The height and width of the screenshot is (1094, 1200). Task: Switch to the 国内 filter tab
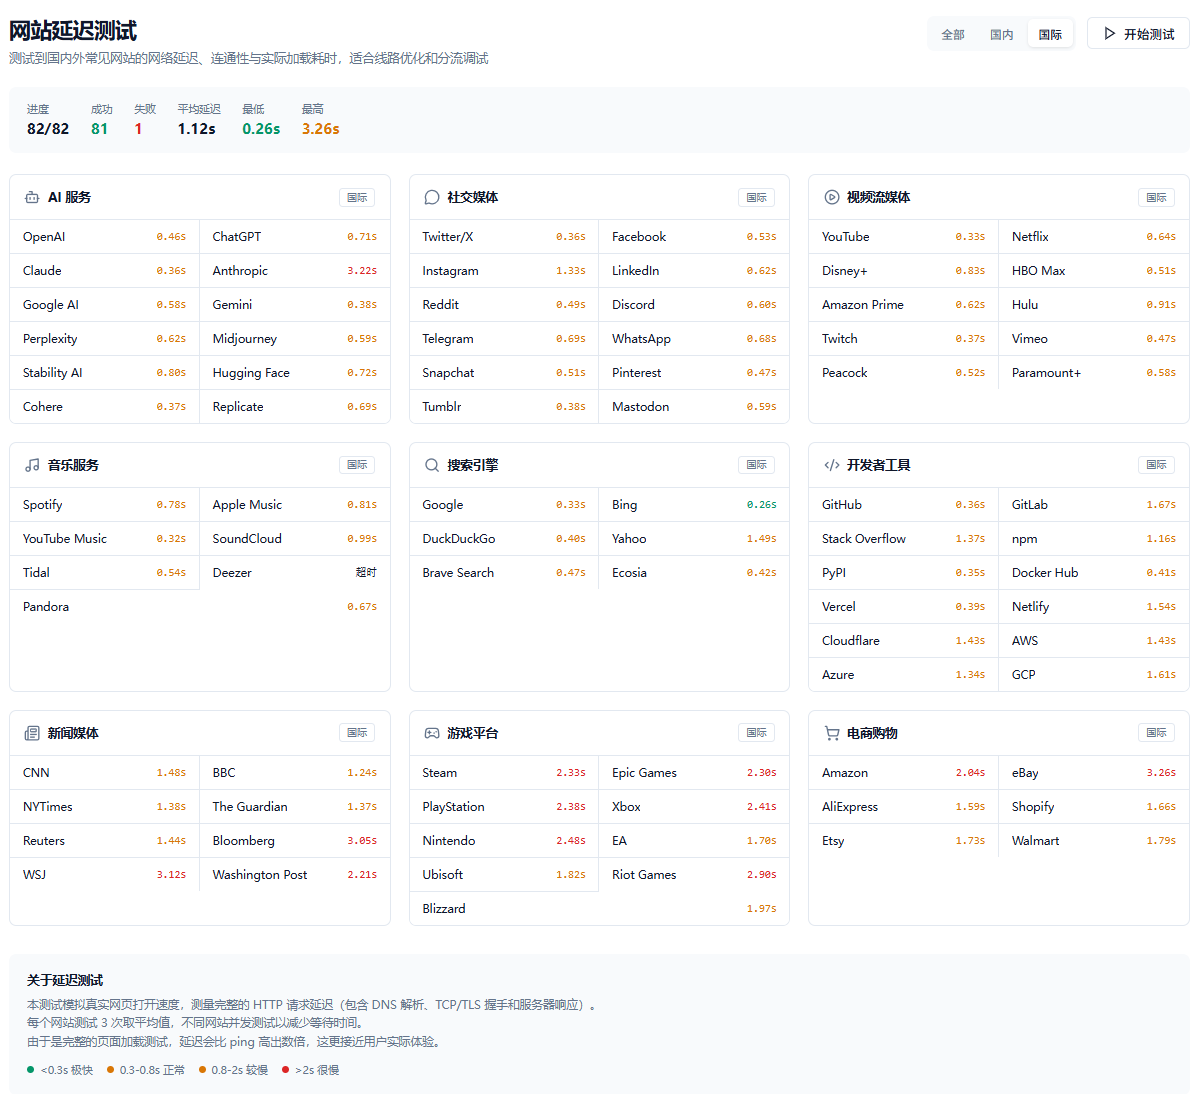pos(1002,35)
